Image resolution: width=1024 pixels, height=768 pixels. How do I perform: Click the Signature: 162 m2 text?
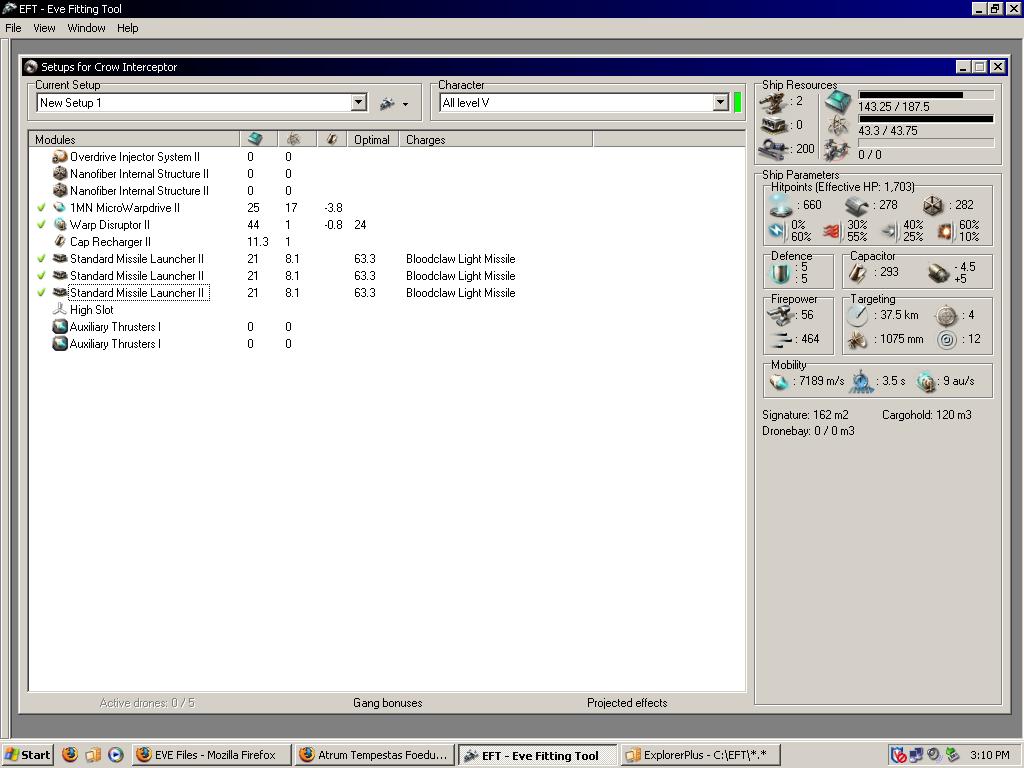click(805, 415)
